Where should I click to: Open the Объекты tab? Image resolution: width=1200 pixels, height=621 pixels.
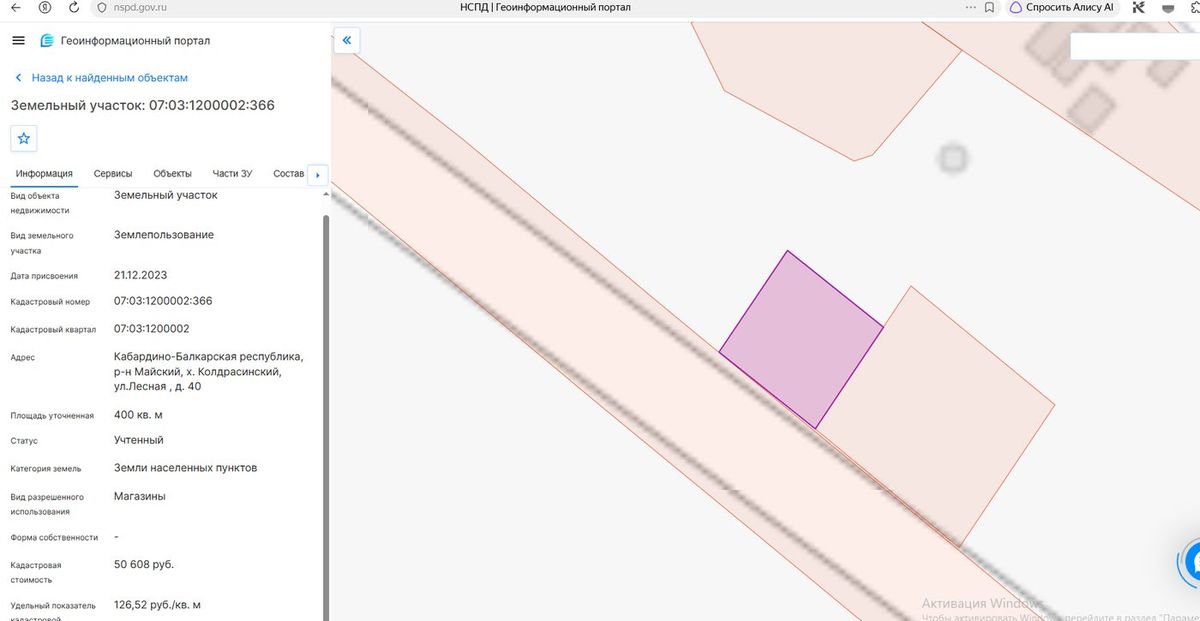click(172, 174)
